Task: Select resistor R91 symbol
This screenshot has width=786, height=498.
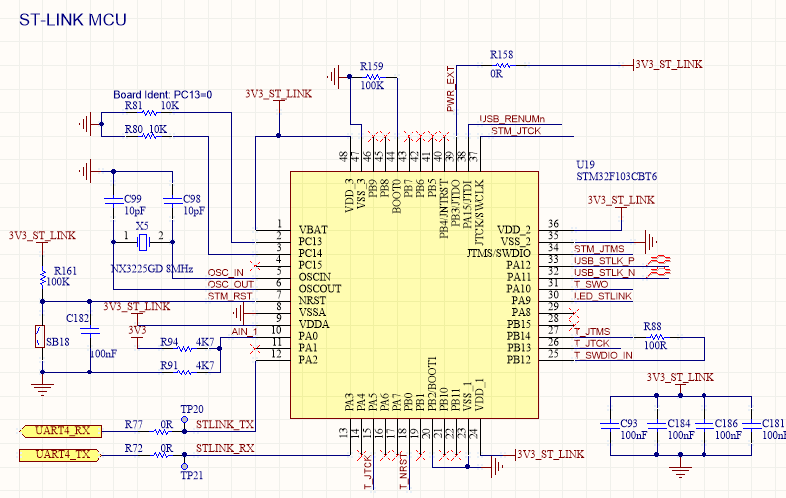Action: tap(185, 372)
